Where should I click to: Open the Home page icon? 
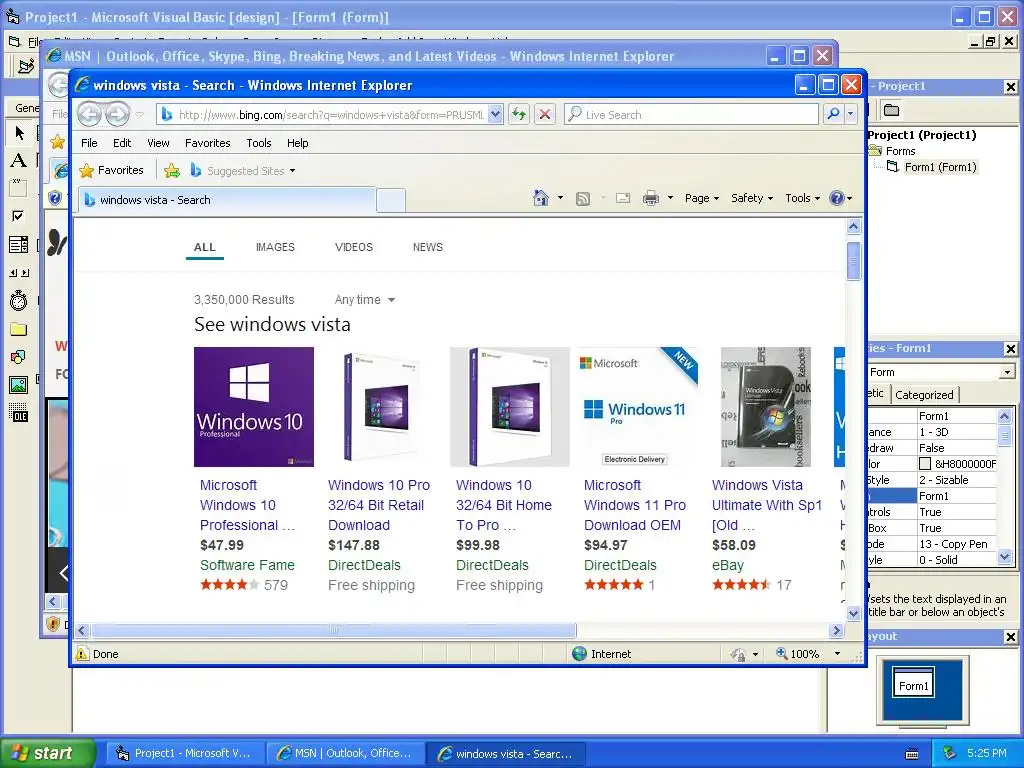point(541,198)
